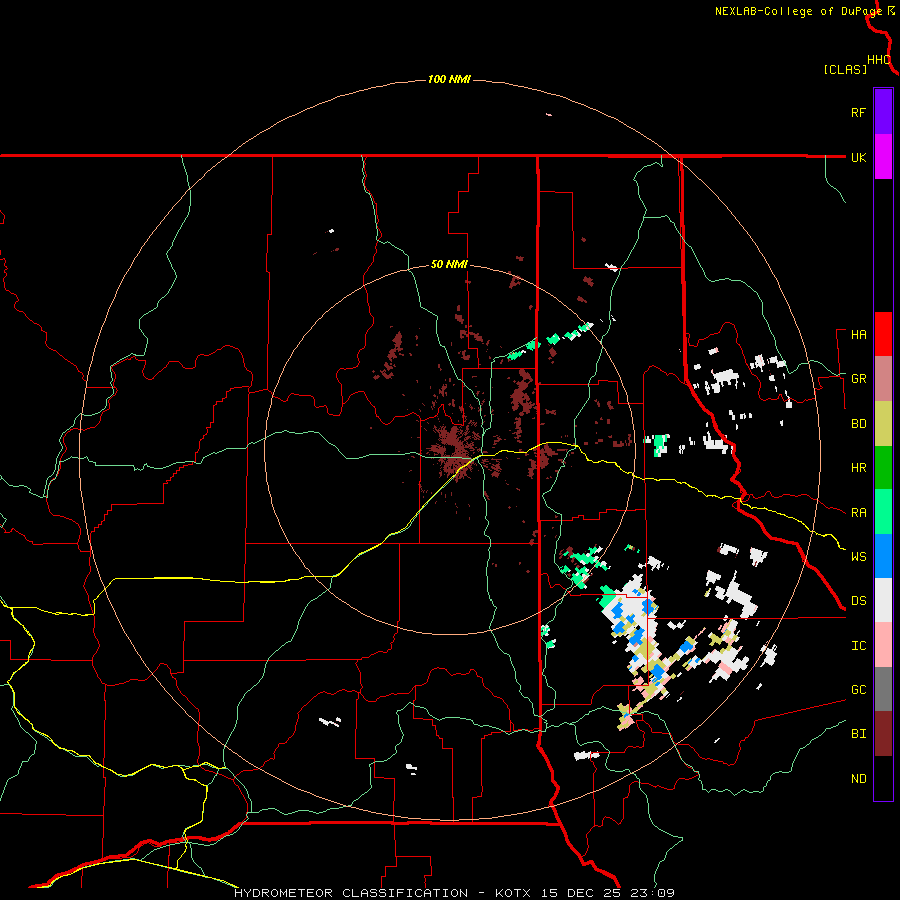Click the BI legend label
Image resolution: width=900 pixels, height=900 pixels.
tap(858, 734)
